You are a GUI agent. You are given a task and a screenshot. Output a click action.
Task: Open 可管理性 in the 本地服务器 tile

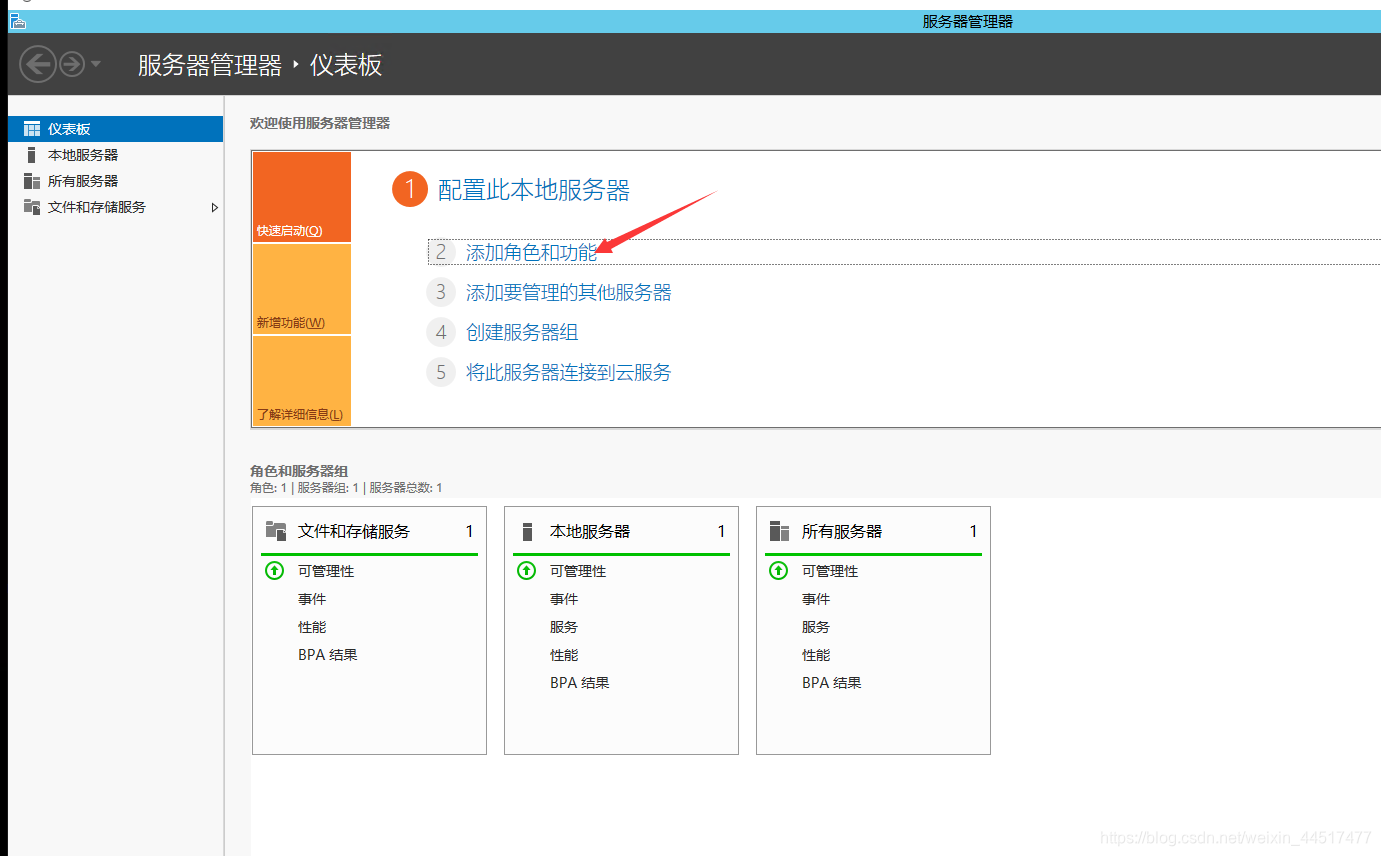tap(578, 571)
